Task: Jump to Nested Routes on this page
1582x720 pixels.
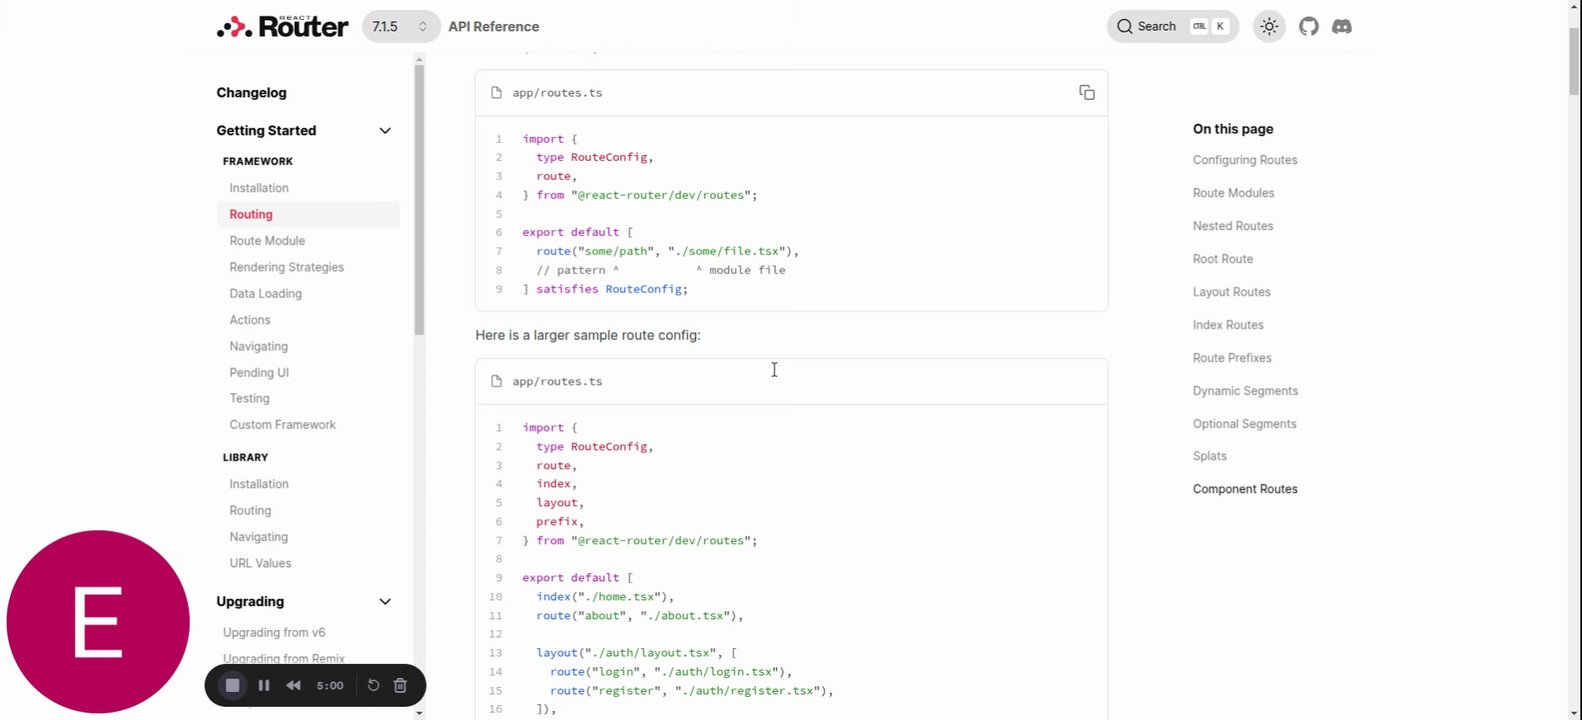Action: point(1232,226)
